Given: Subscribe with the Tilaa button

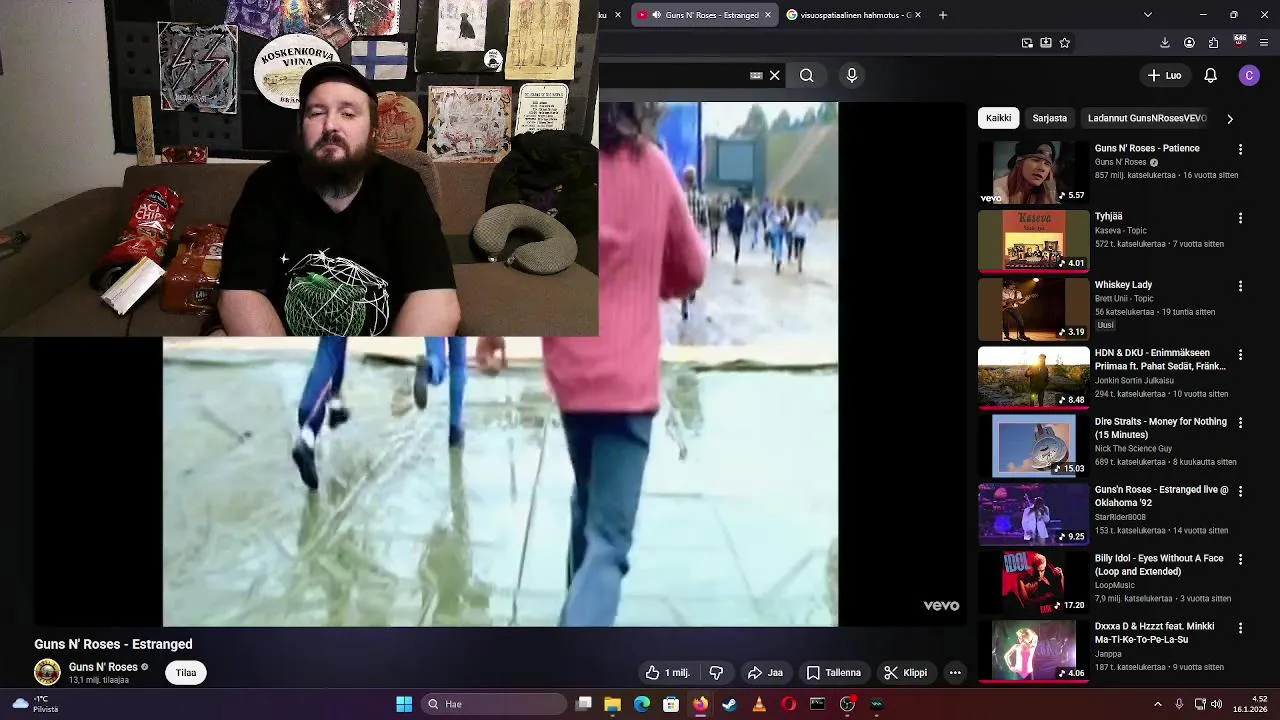Looking at the screenshot, I should point(186,673).
